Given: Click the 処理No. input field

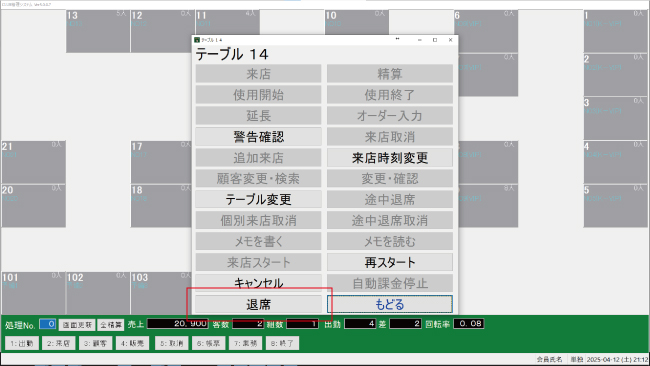Looking at the screenshot, I should click(48, 324).
